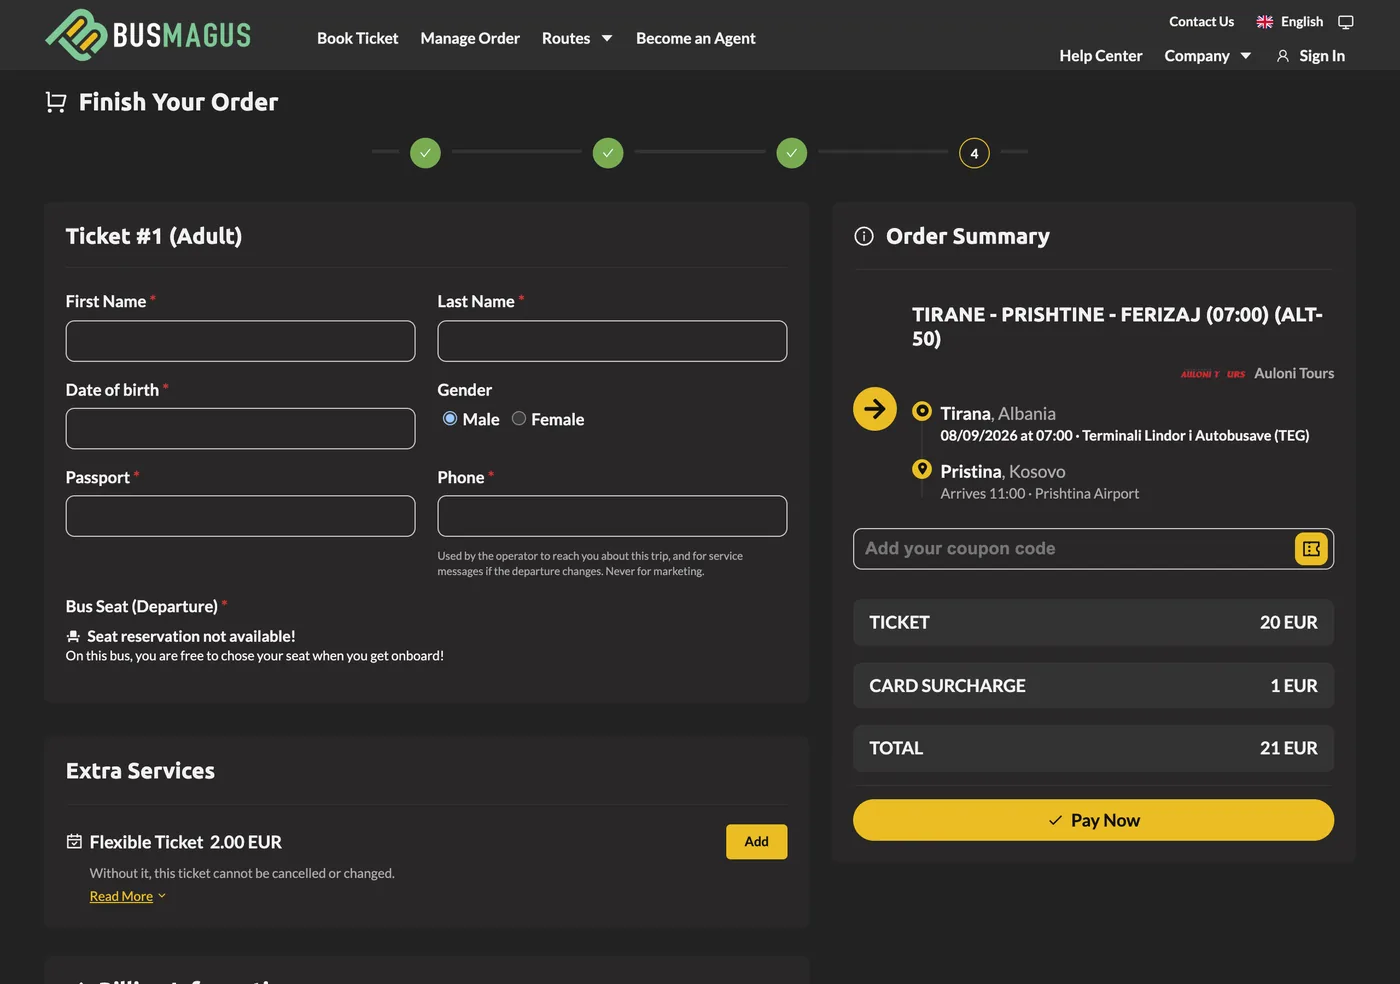Expand Read More under Flexible Ticket

coord(128,896)
